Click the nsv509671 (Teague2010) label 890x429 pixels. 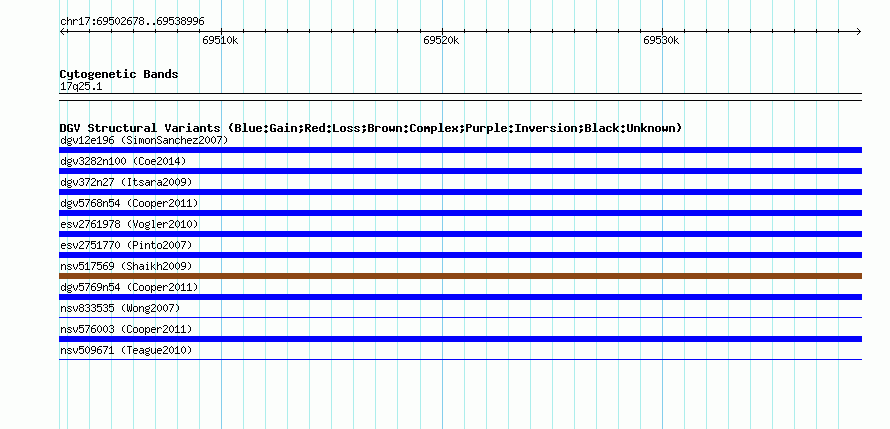(x=126, y=350)
